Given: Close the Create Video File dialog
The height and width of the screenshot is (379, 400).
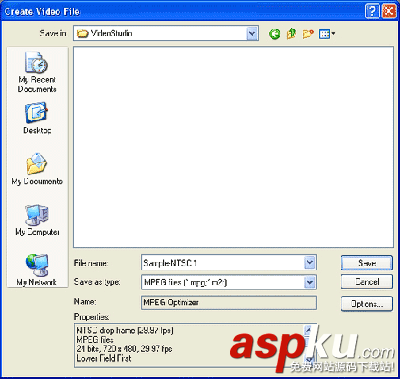Looking at the screenshot, I should (389, 11).
